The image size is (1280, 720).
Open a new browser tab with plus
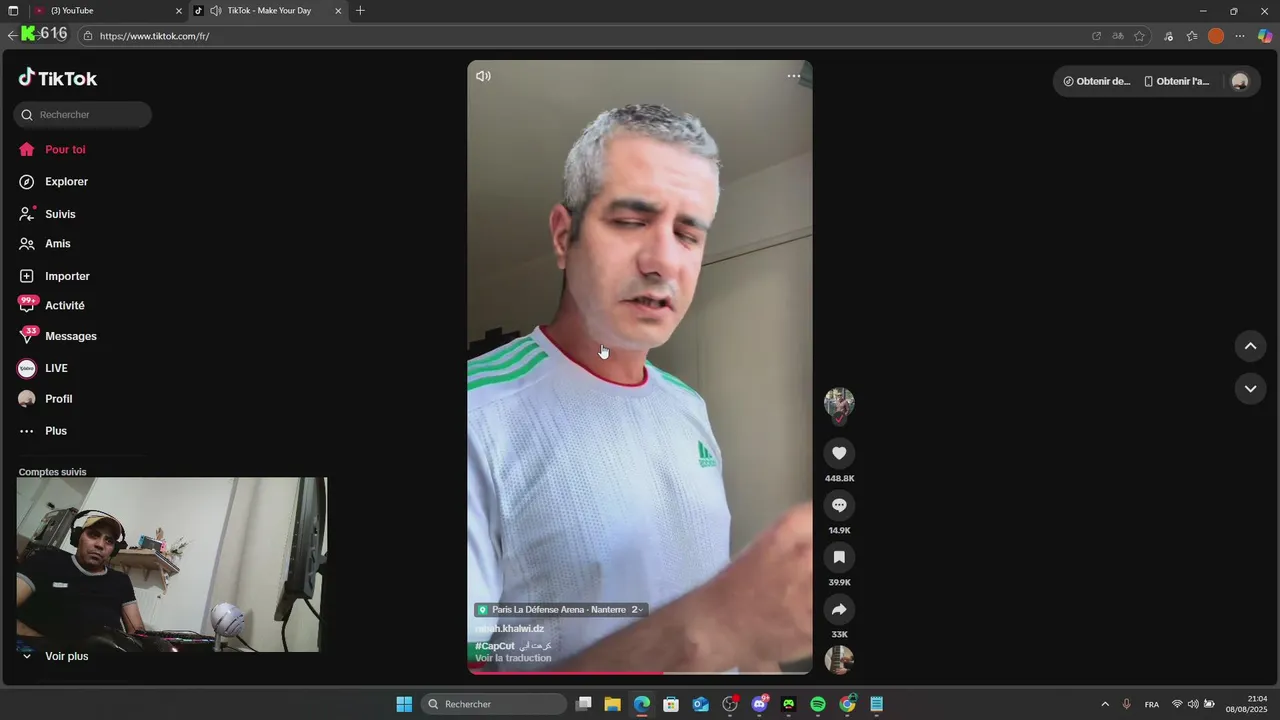point(360,11)
